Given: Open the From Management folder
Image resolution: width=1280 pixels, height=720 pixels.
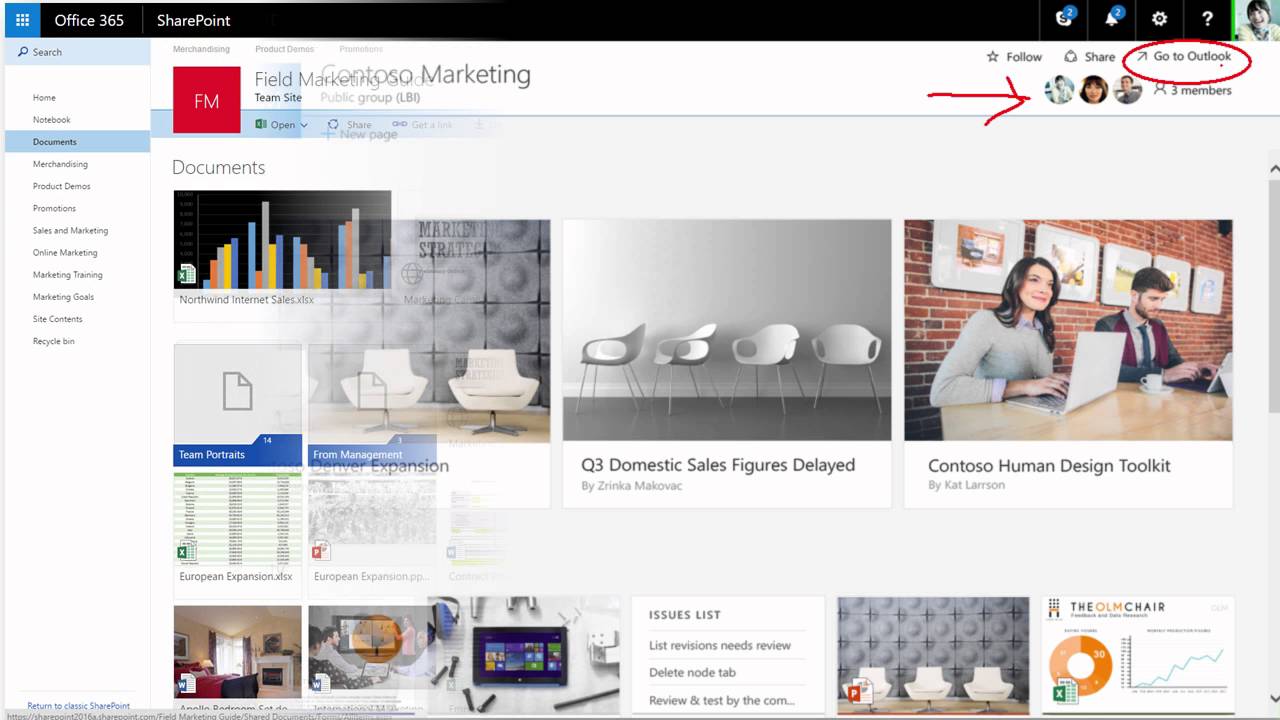Looking at the screenshot, I should coord(372,405).
